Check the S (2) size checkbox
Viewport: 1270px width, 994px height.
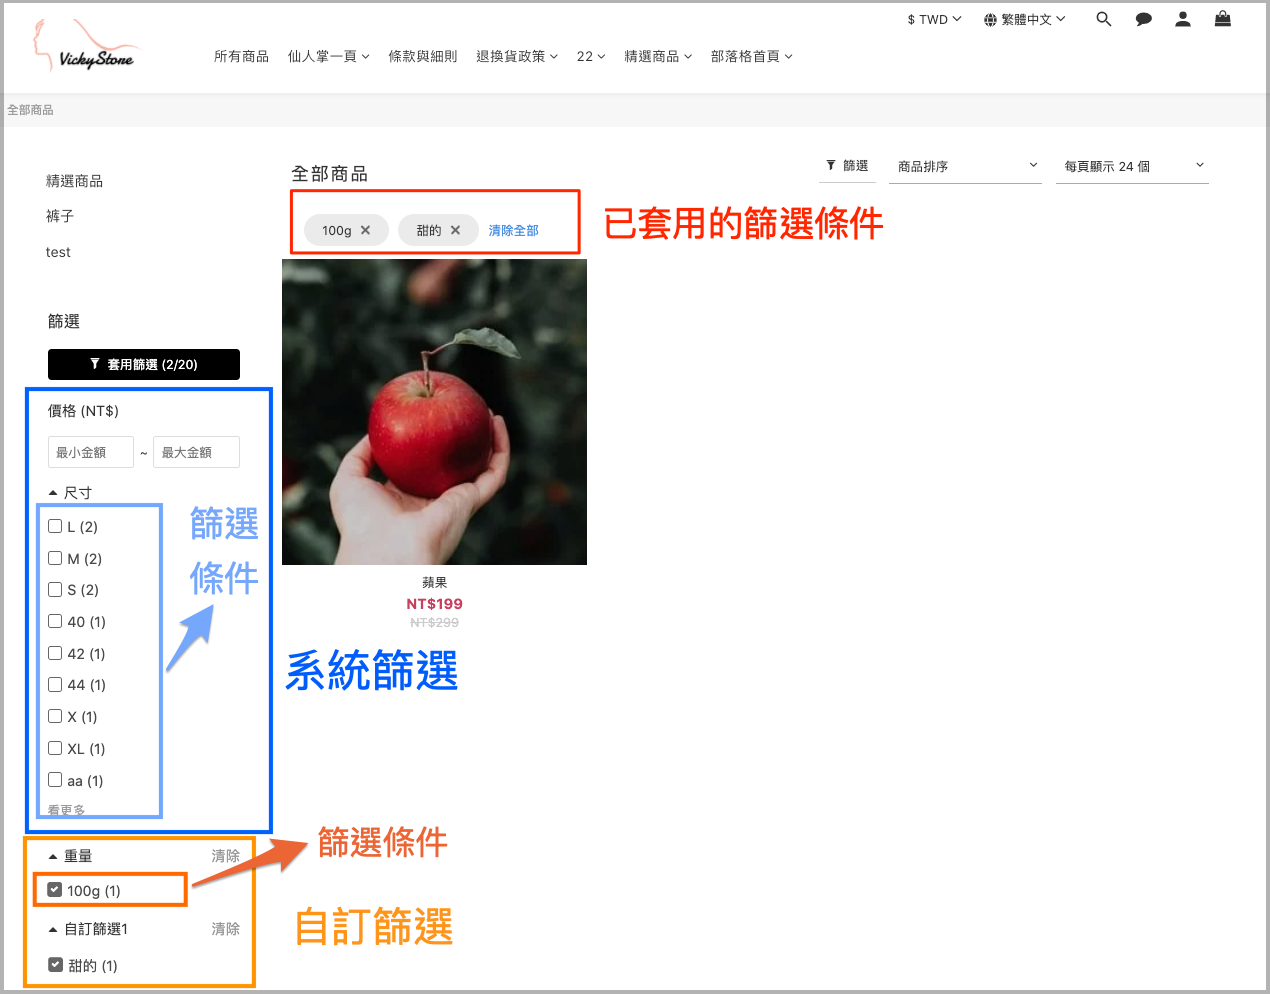(55, 589)
